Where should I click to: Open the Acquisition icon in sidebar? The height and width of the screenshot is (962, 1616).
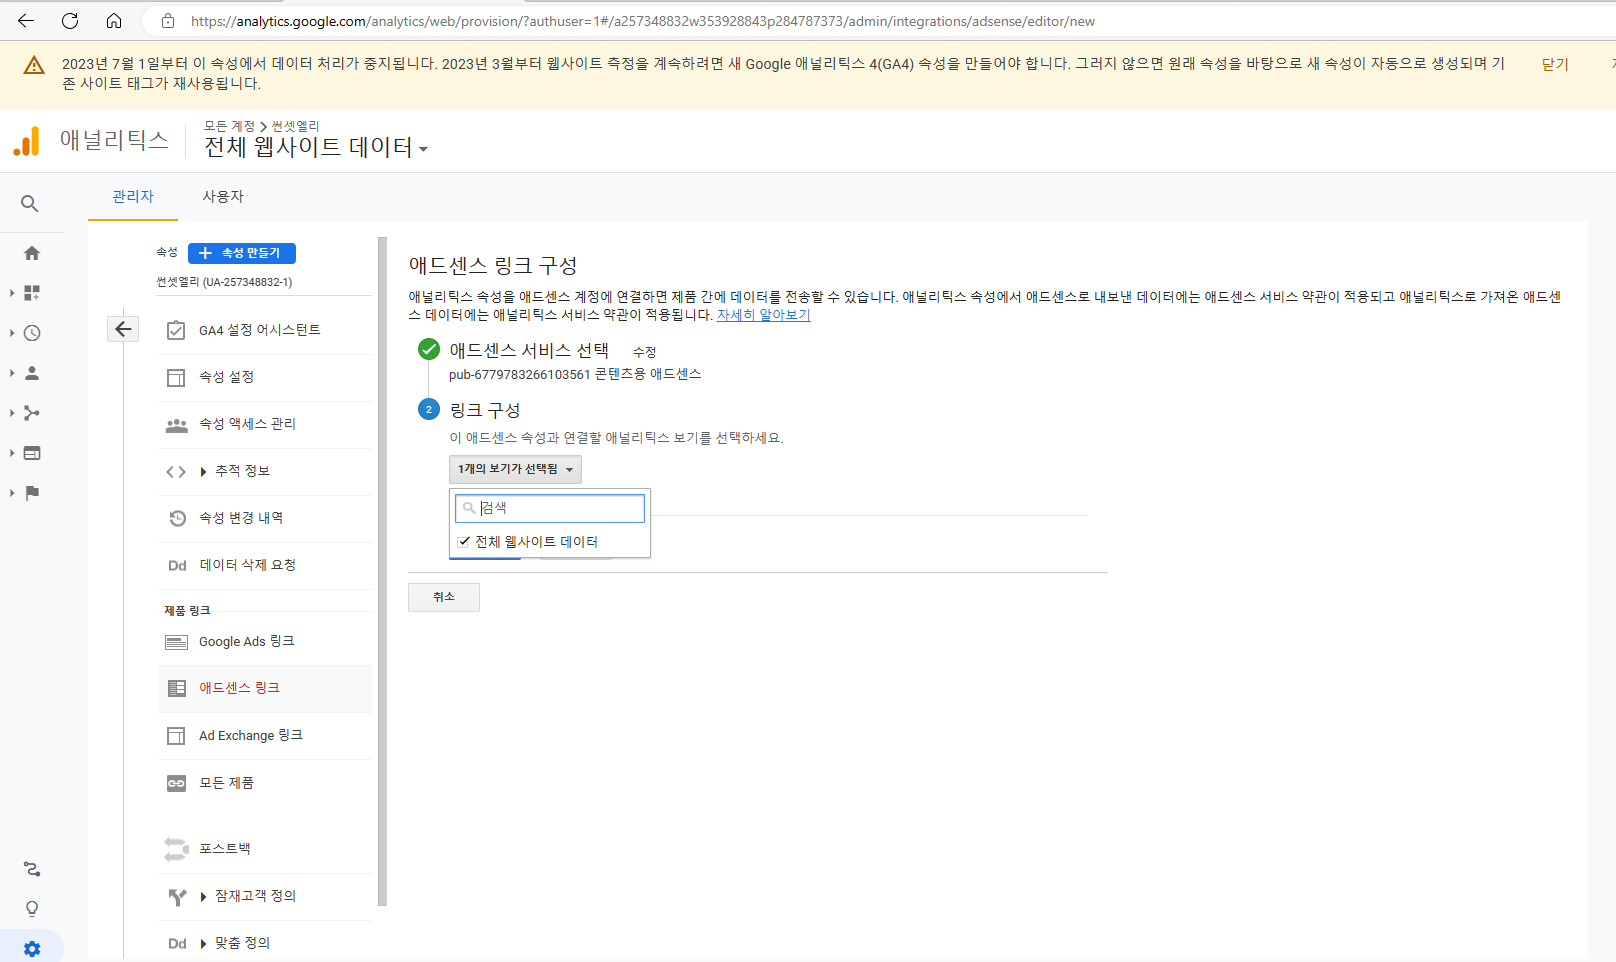(x=32, y=413)
